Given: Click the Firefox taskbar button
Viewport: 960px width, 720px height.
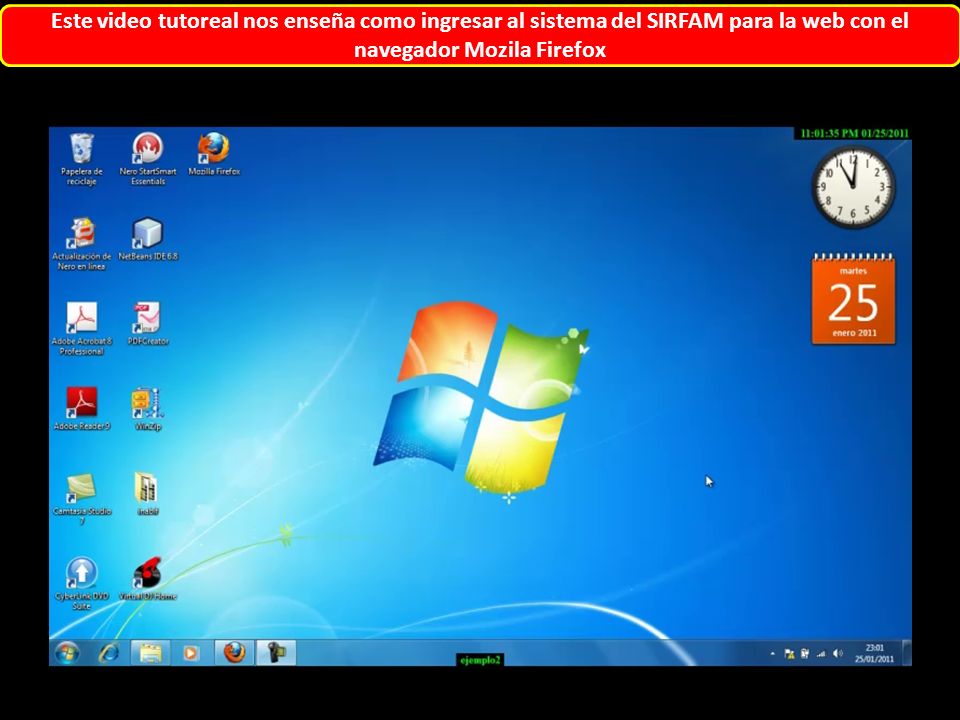Looking at the screenshot, I should point(234,653).
